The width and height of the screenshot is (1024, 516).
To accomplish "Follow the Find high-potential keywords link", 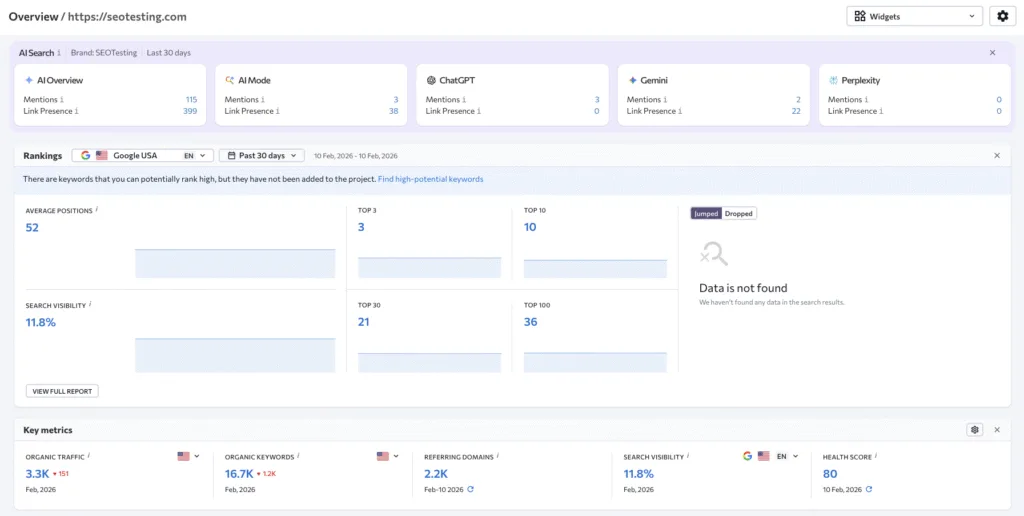I will pyautogui.click(x=430, y=179).
